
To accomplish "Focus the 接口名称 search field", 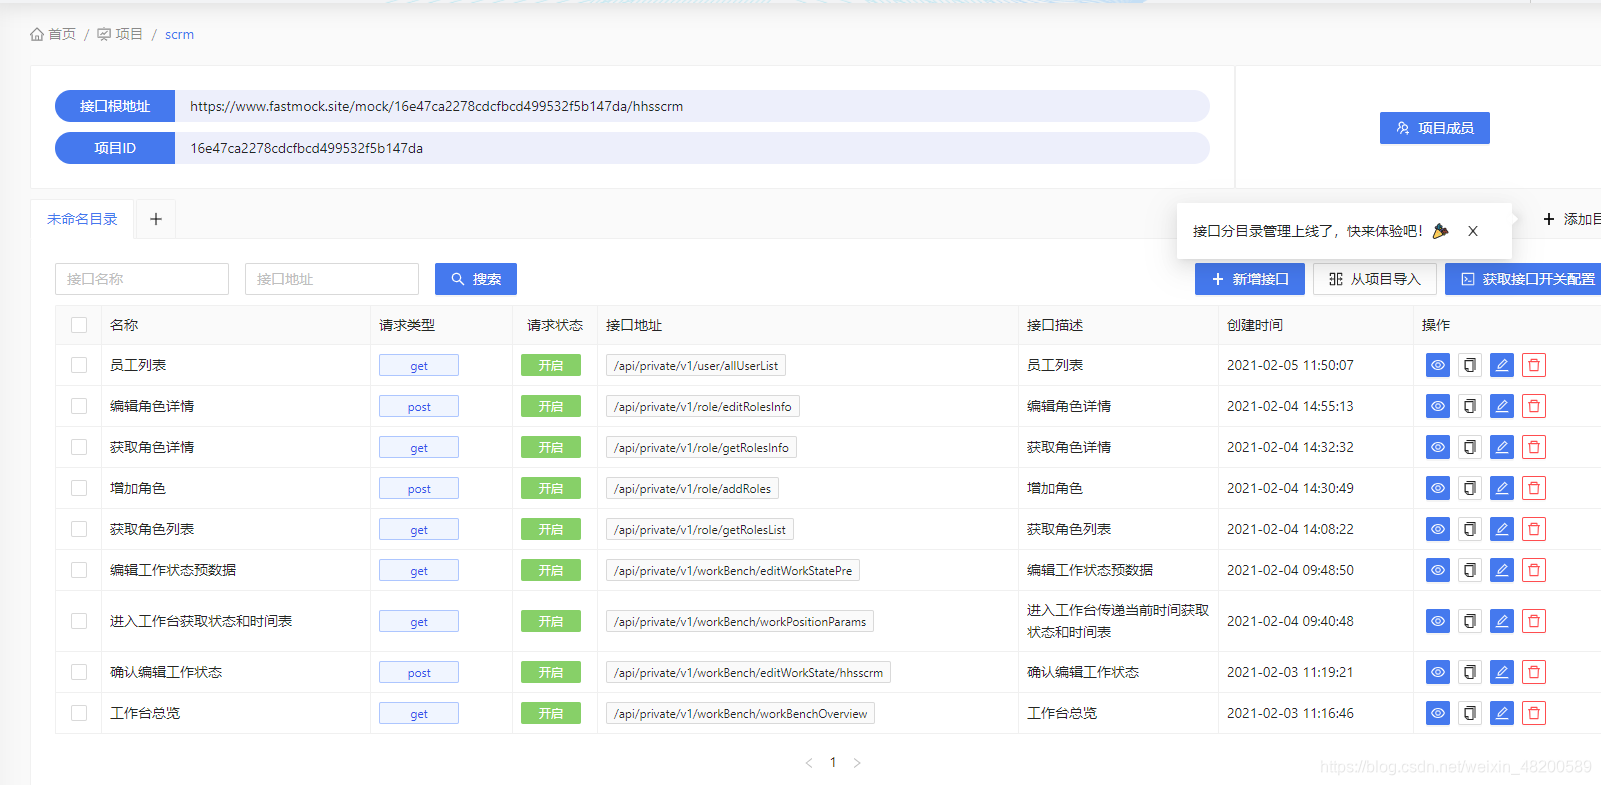I will point(142,279).
